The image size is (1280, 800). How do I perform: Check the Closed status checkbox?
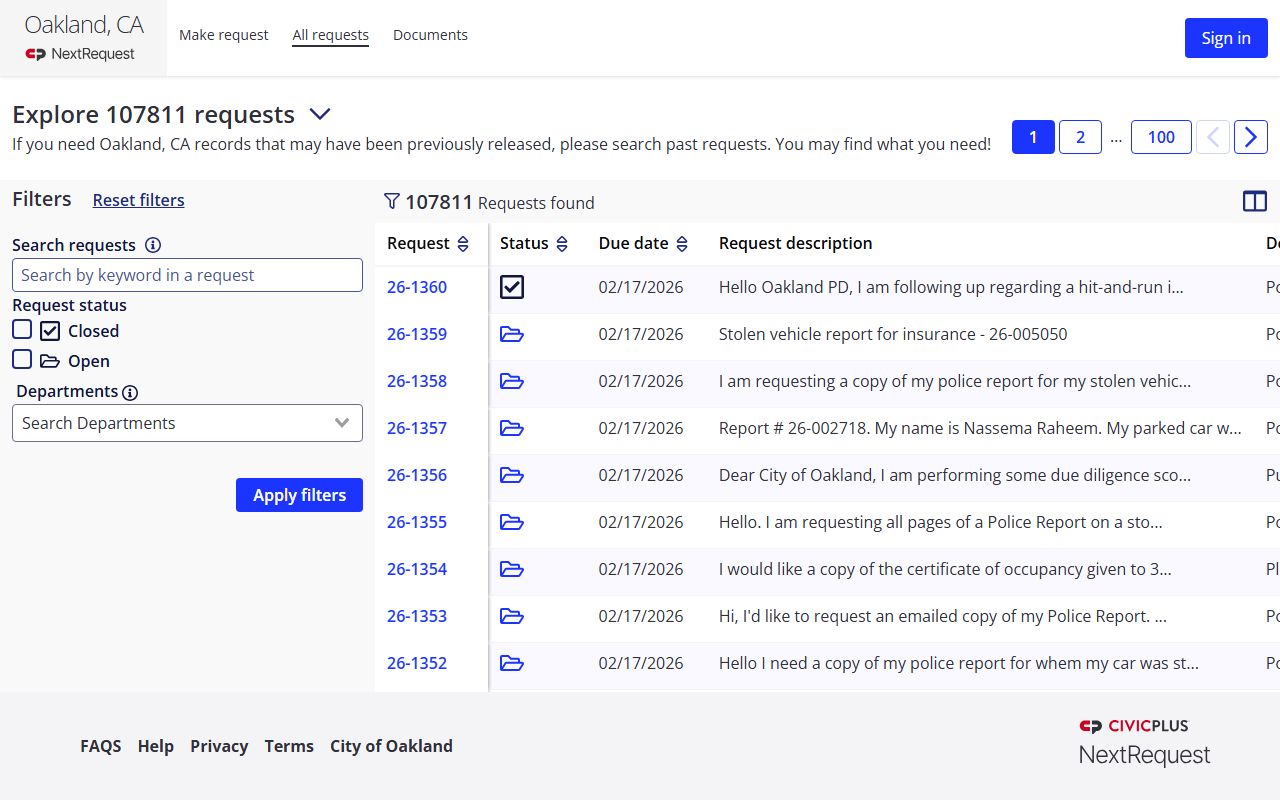(x=22, y=329)
